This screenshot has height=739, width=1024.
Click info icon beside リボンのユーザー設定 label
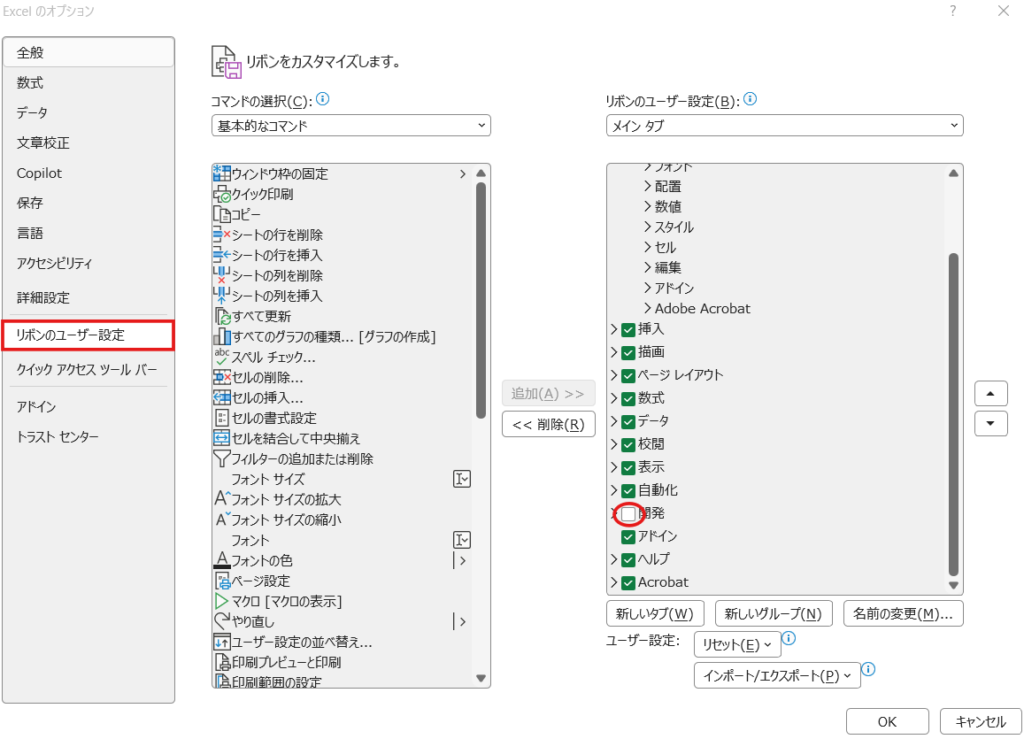click(750, 99)
